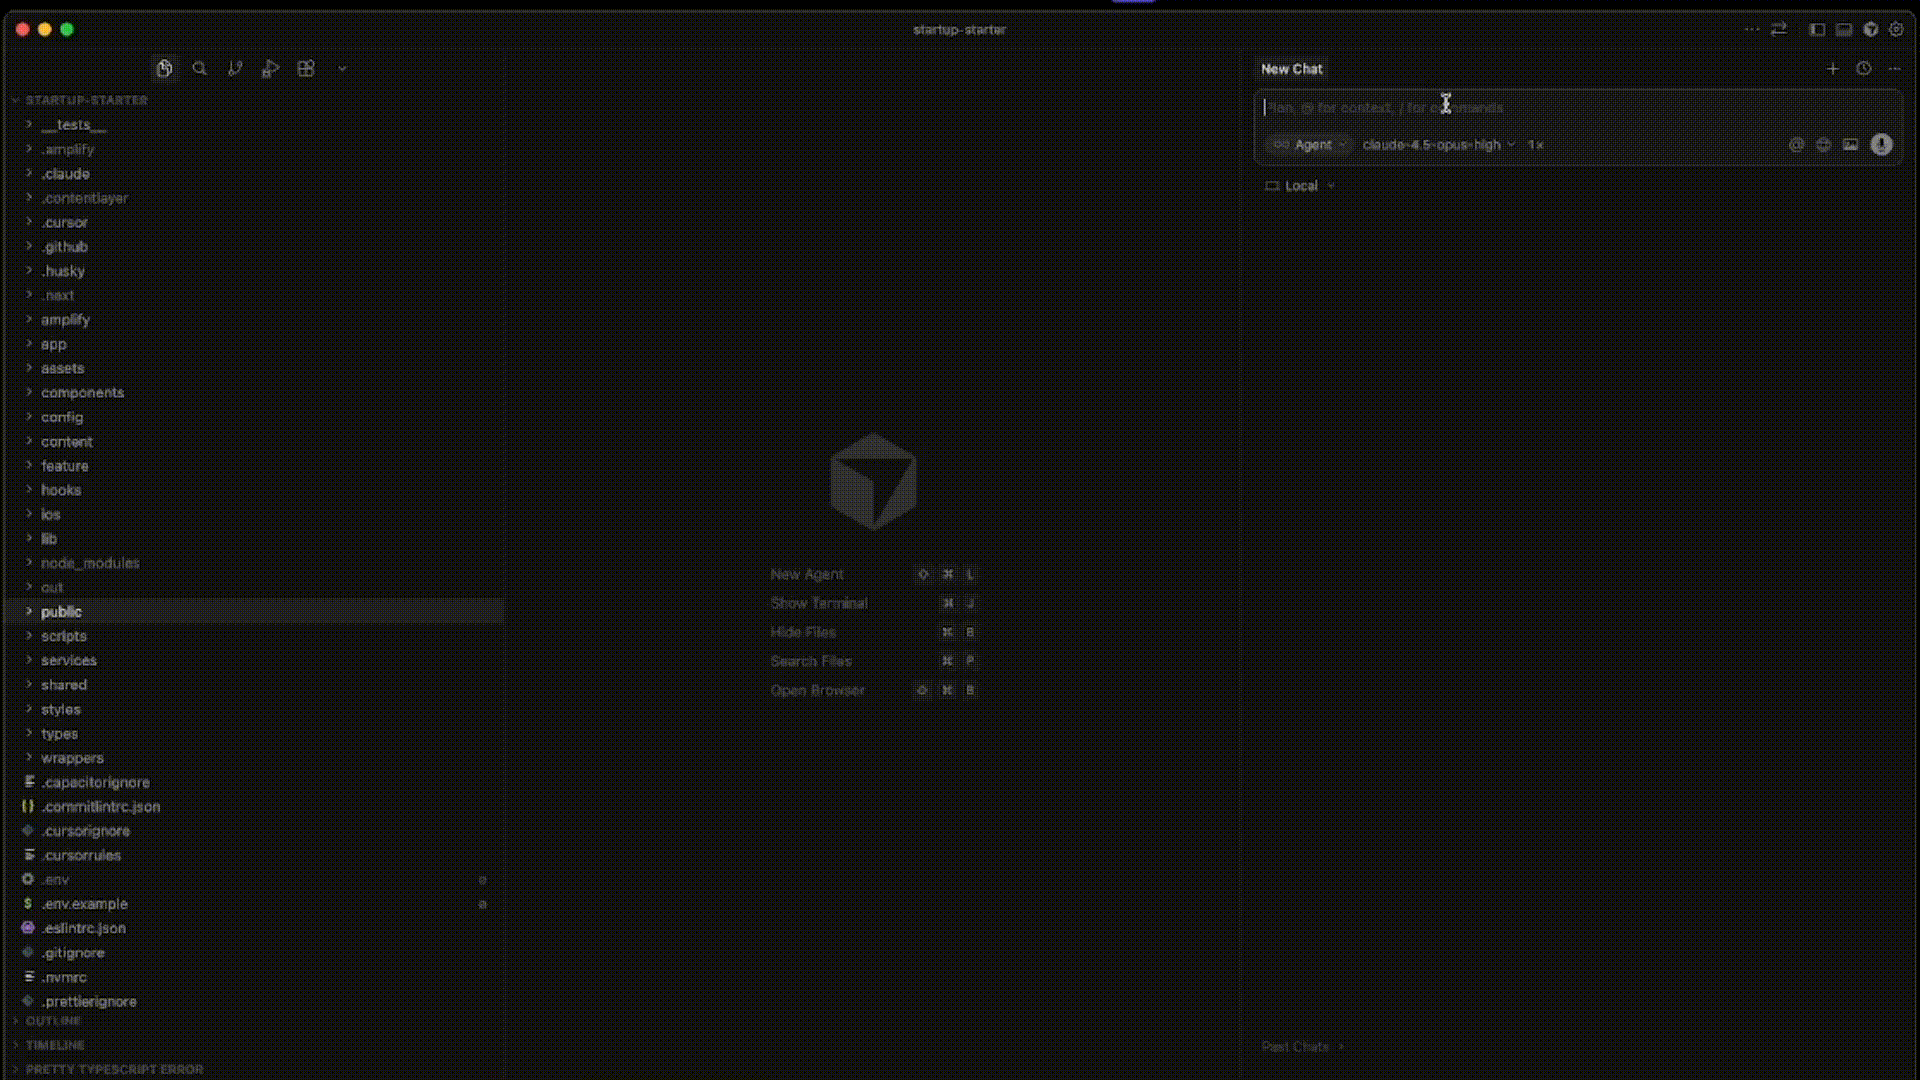Open the Search panel in the sidebar

pyautogui.click(x=200, y=68)
